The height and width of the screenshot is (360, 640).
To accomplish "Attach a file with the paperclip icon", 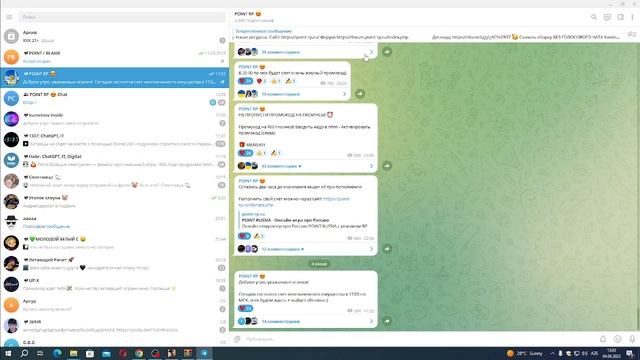I will (237, 339).
